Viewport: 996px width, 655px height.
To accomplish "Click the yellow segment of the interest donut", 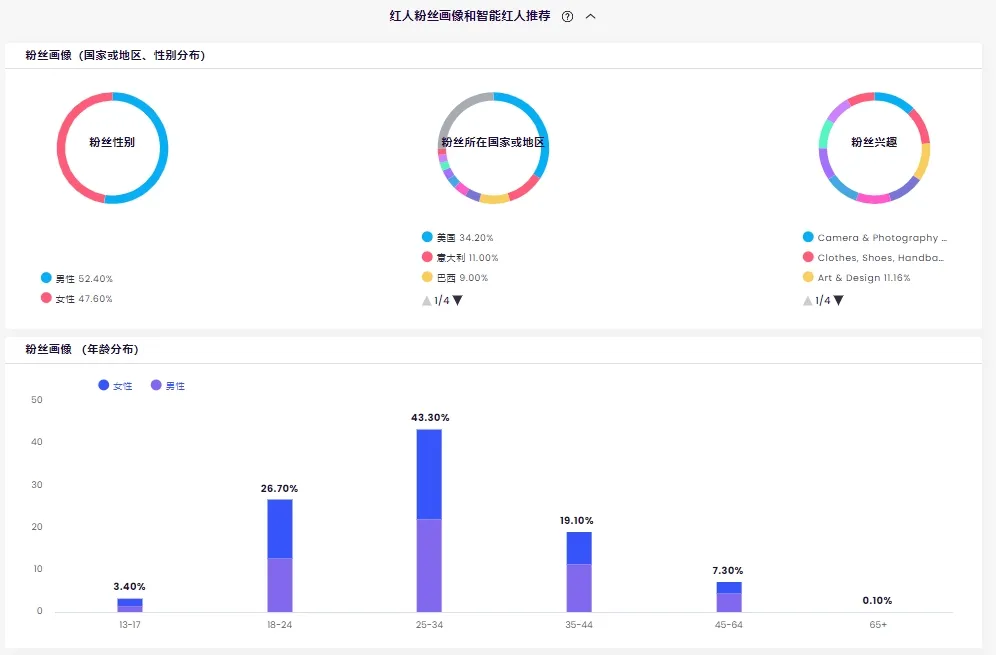I will coord(922,161).
